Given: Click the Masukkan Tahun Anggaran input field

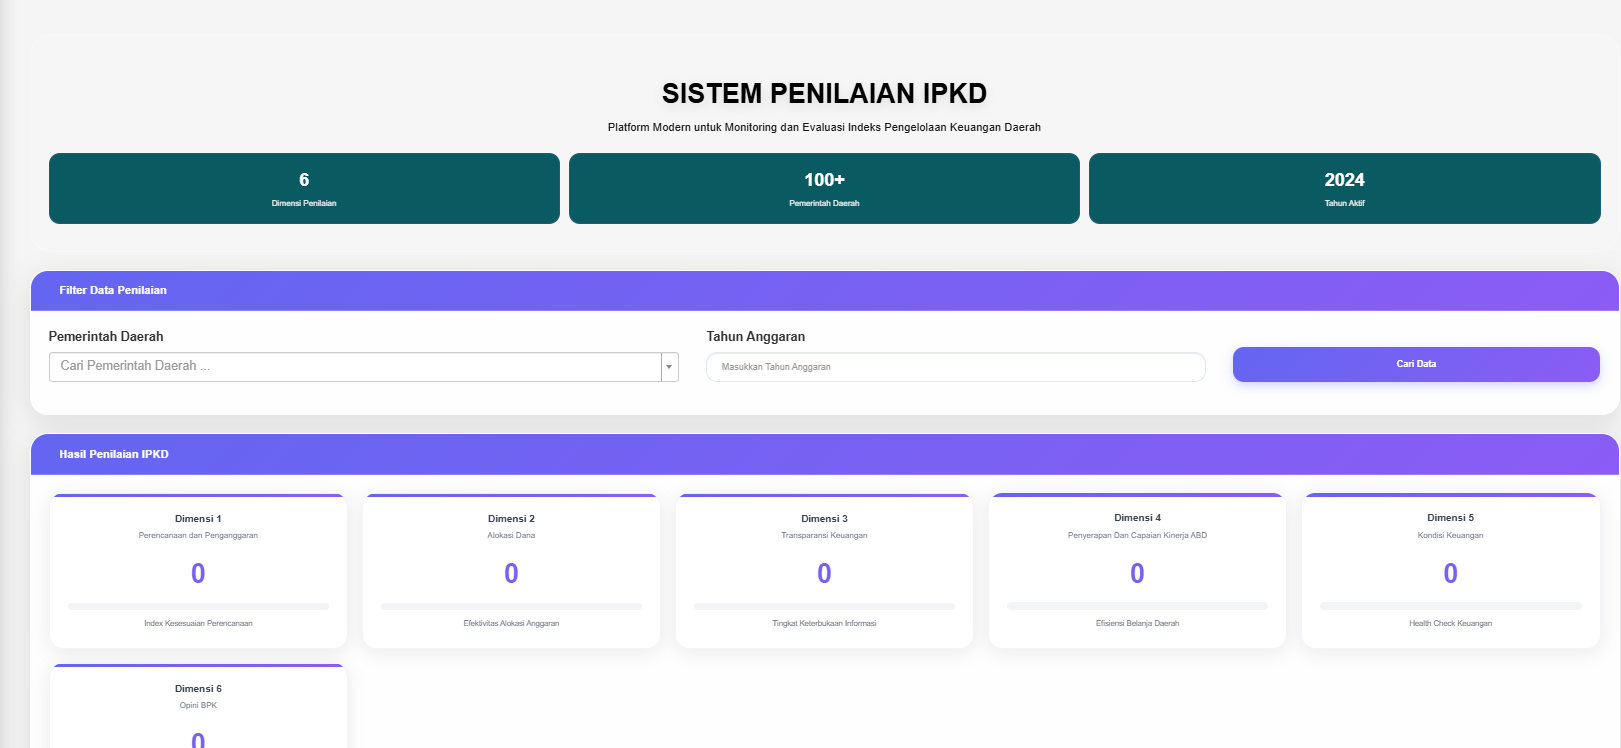Looking at the screenshot, I should (955, 367).
